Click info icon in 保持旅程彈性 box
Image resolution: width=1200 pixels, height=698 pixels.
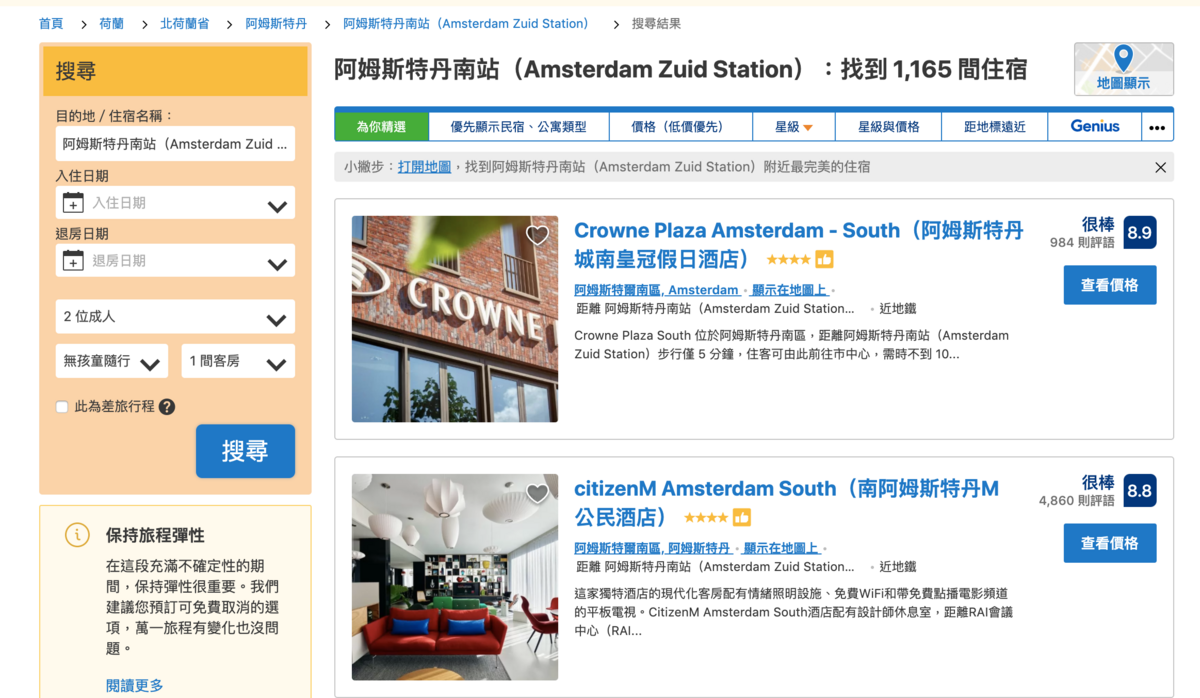pos(77,535)
